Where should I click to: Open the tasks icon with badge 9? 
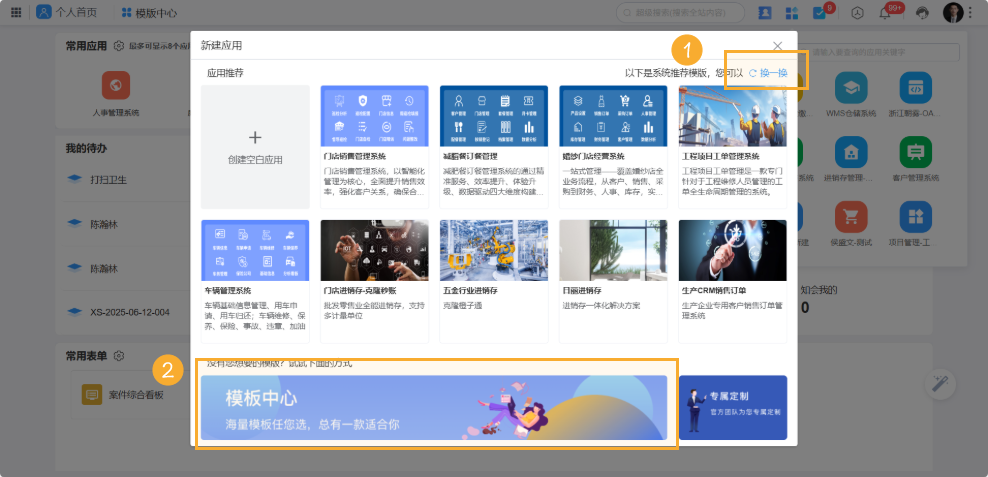pos(819,13)
